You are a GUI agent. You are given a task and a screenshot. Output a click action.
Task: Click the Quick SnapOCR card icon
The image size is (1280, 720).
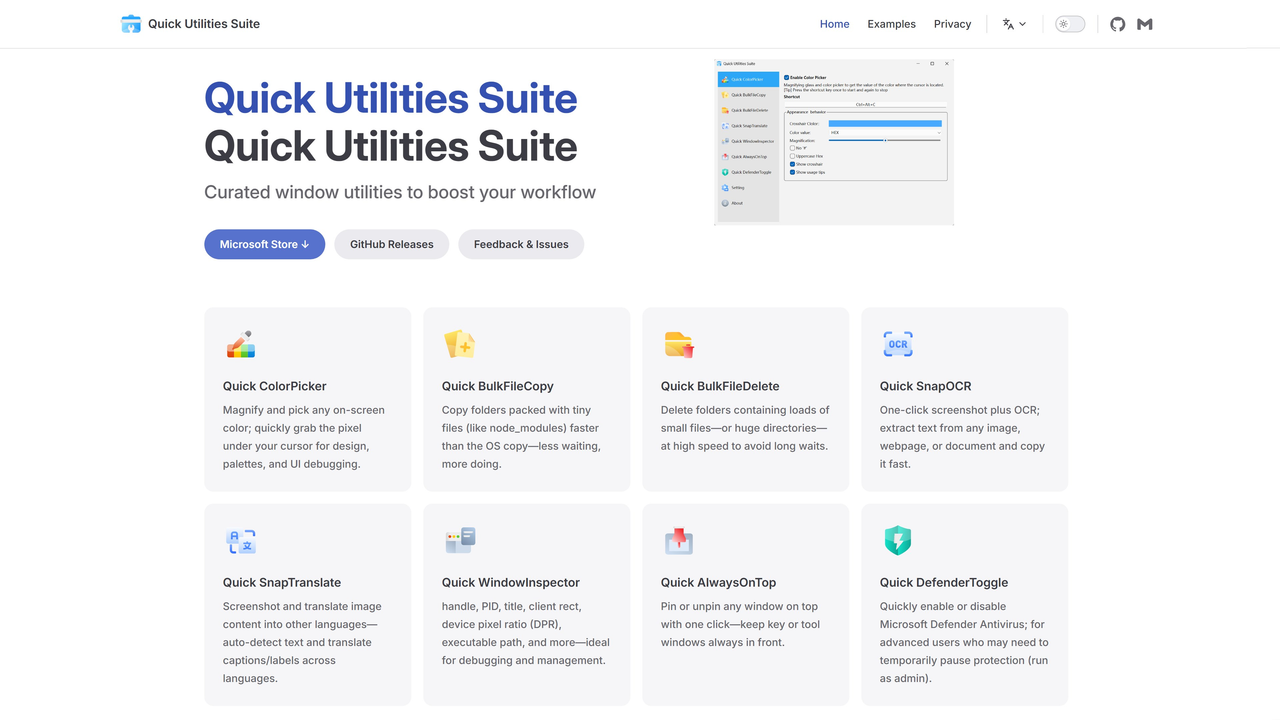tap(898, 344)
